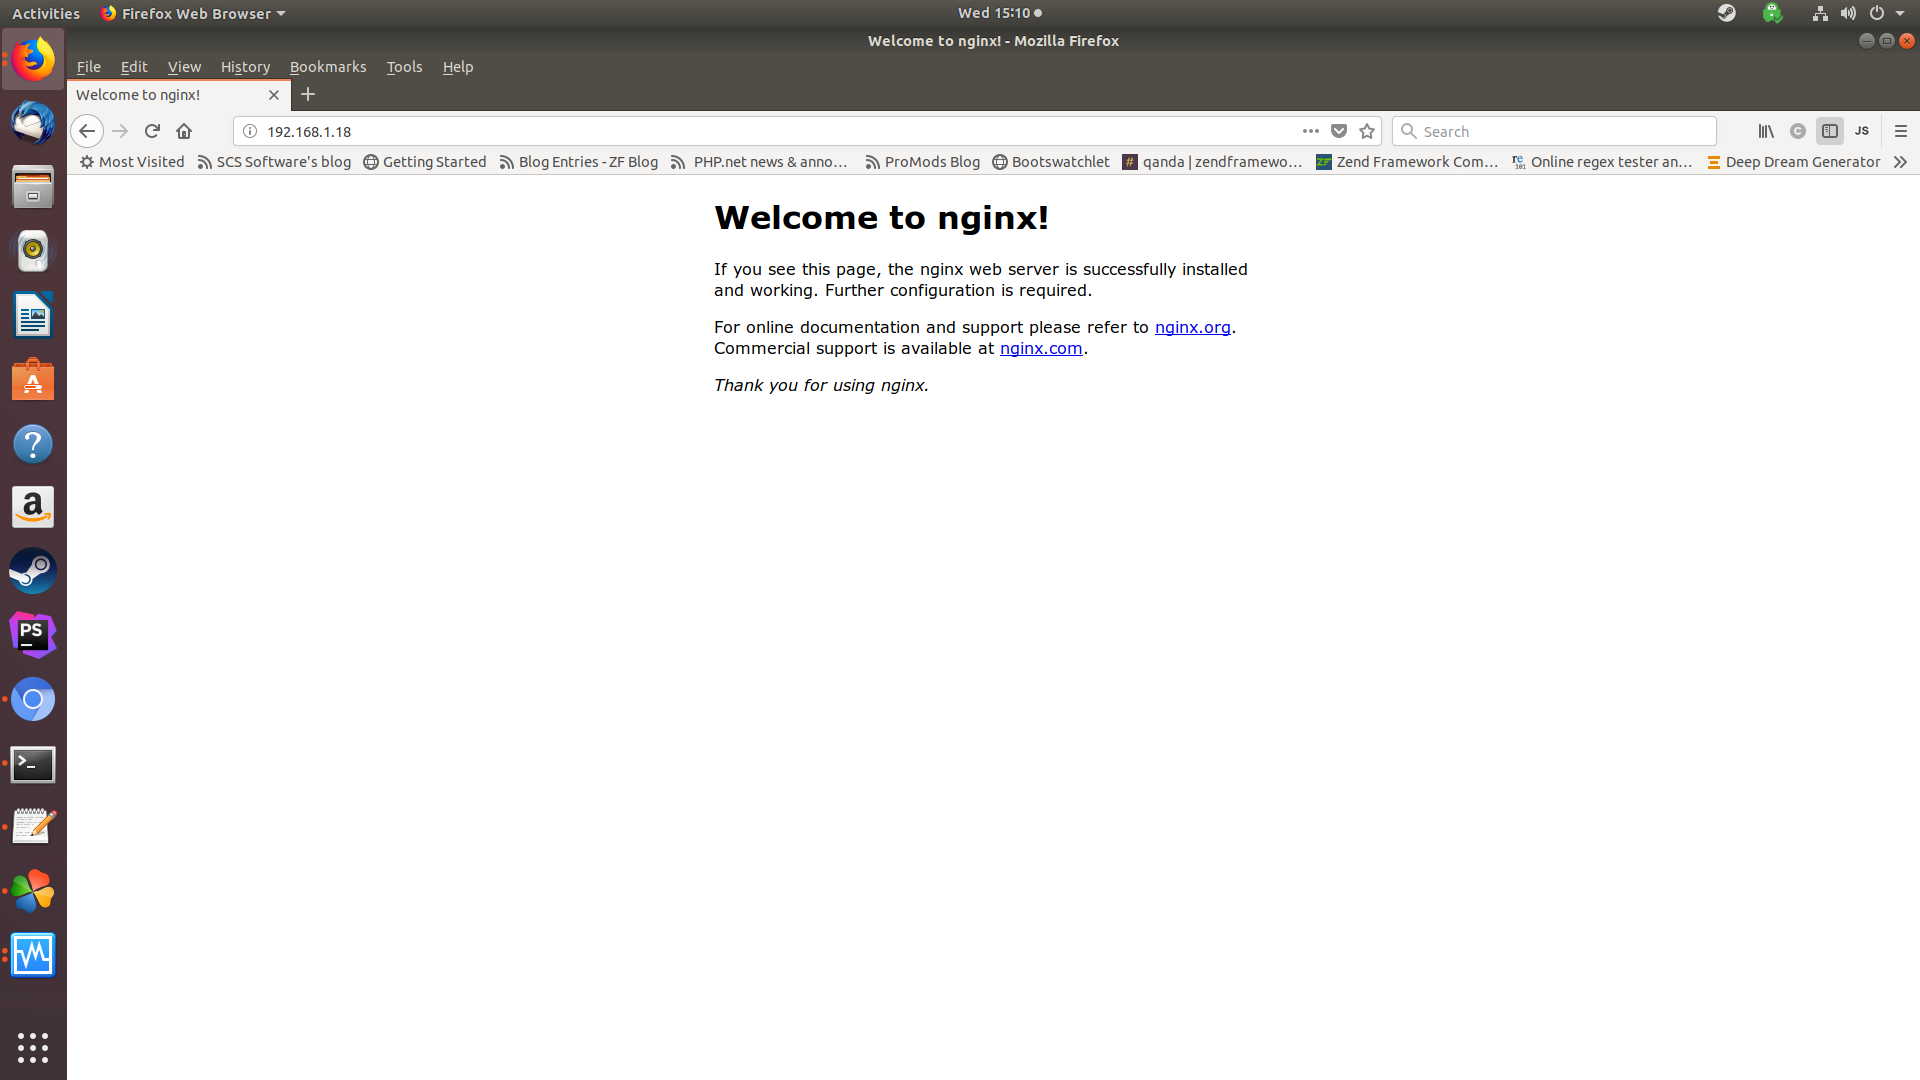
Task: Open Bootswatchlet bookmark
Action: [1051, 162]
